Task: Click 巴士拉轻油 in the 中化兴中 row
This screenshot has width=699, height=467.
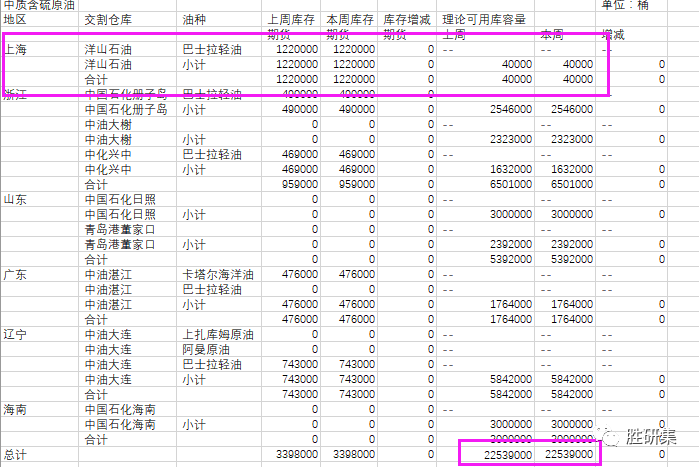Action: (212, 155)
